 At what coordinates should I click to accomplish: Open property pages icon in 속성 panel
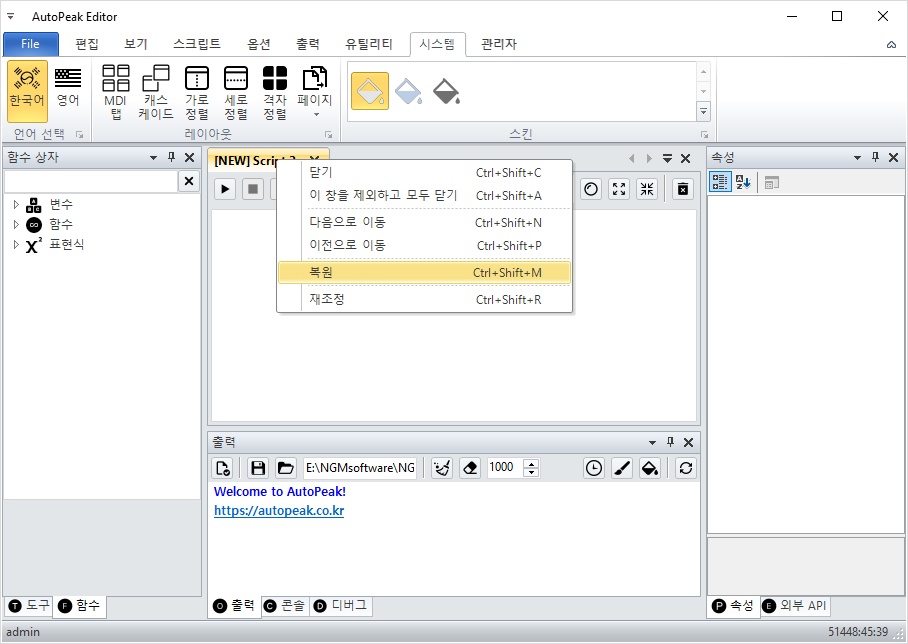click(771, 183)
